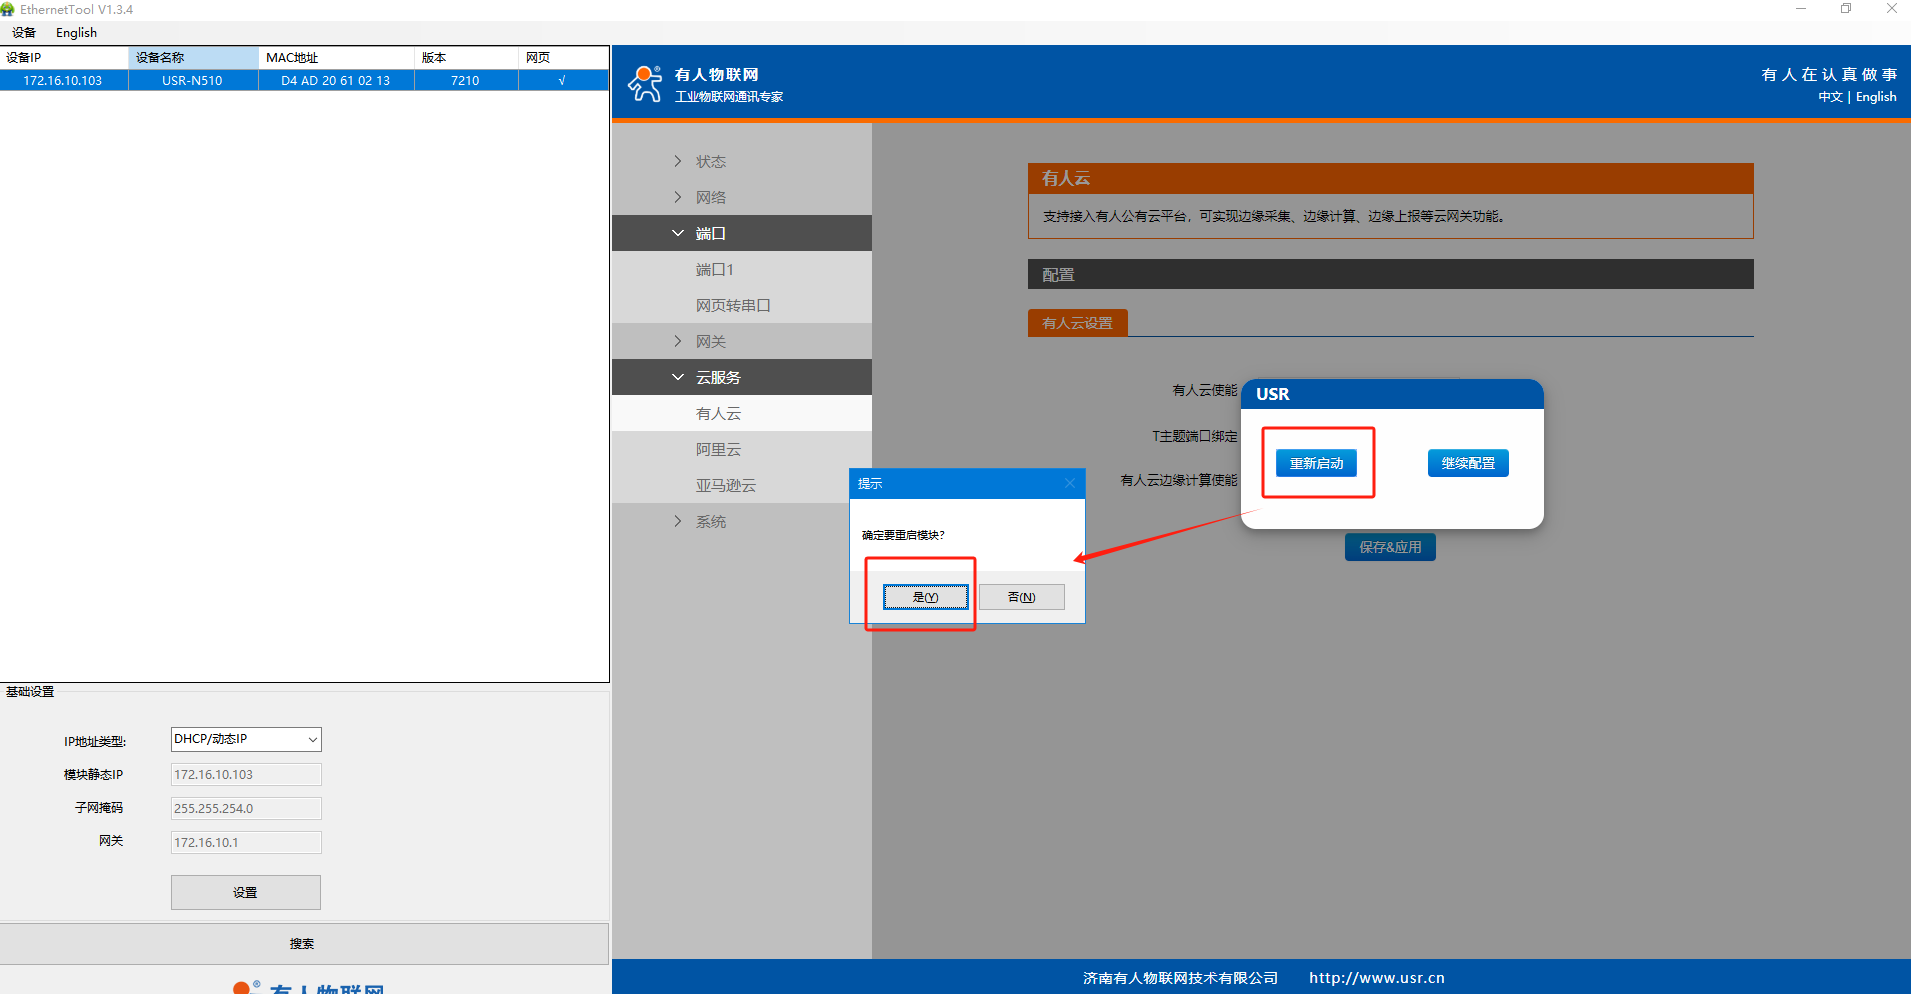
Task: Open the 设备 menu
Action: coord(24,33)
